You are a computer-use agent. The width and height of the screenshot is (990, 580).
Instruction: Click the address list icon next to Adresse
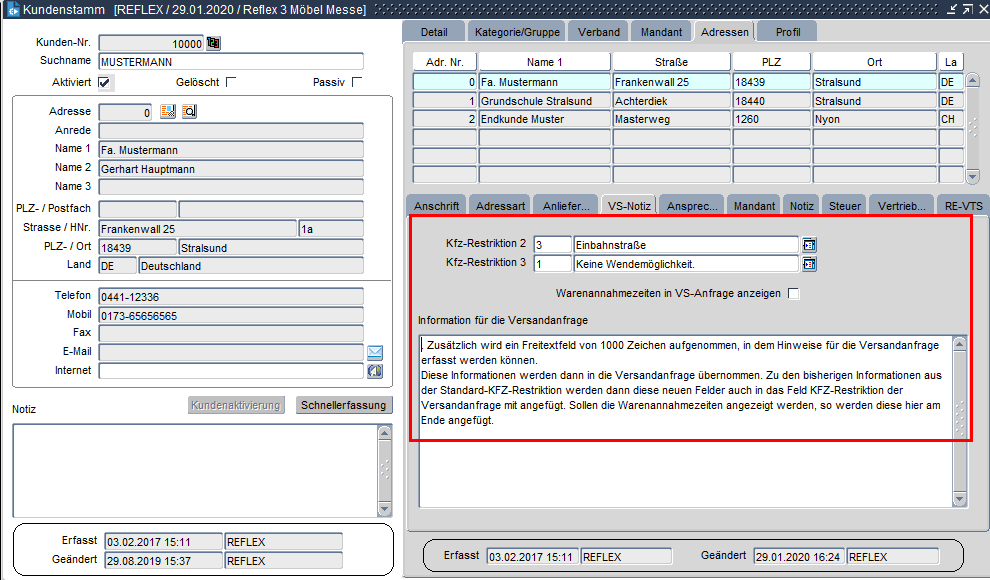click(168, 112)
